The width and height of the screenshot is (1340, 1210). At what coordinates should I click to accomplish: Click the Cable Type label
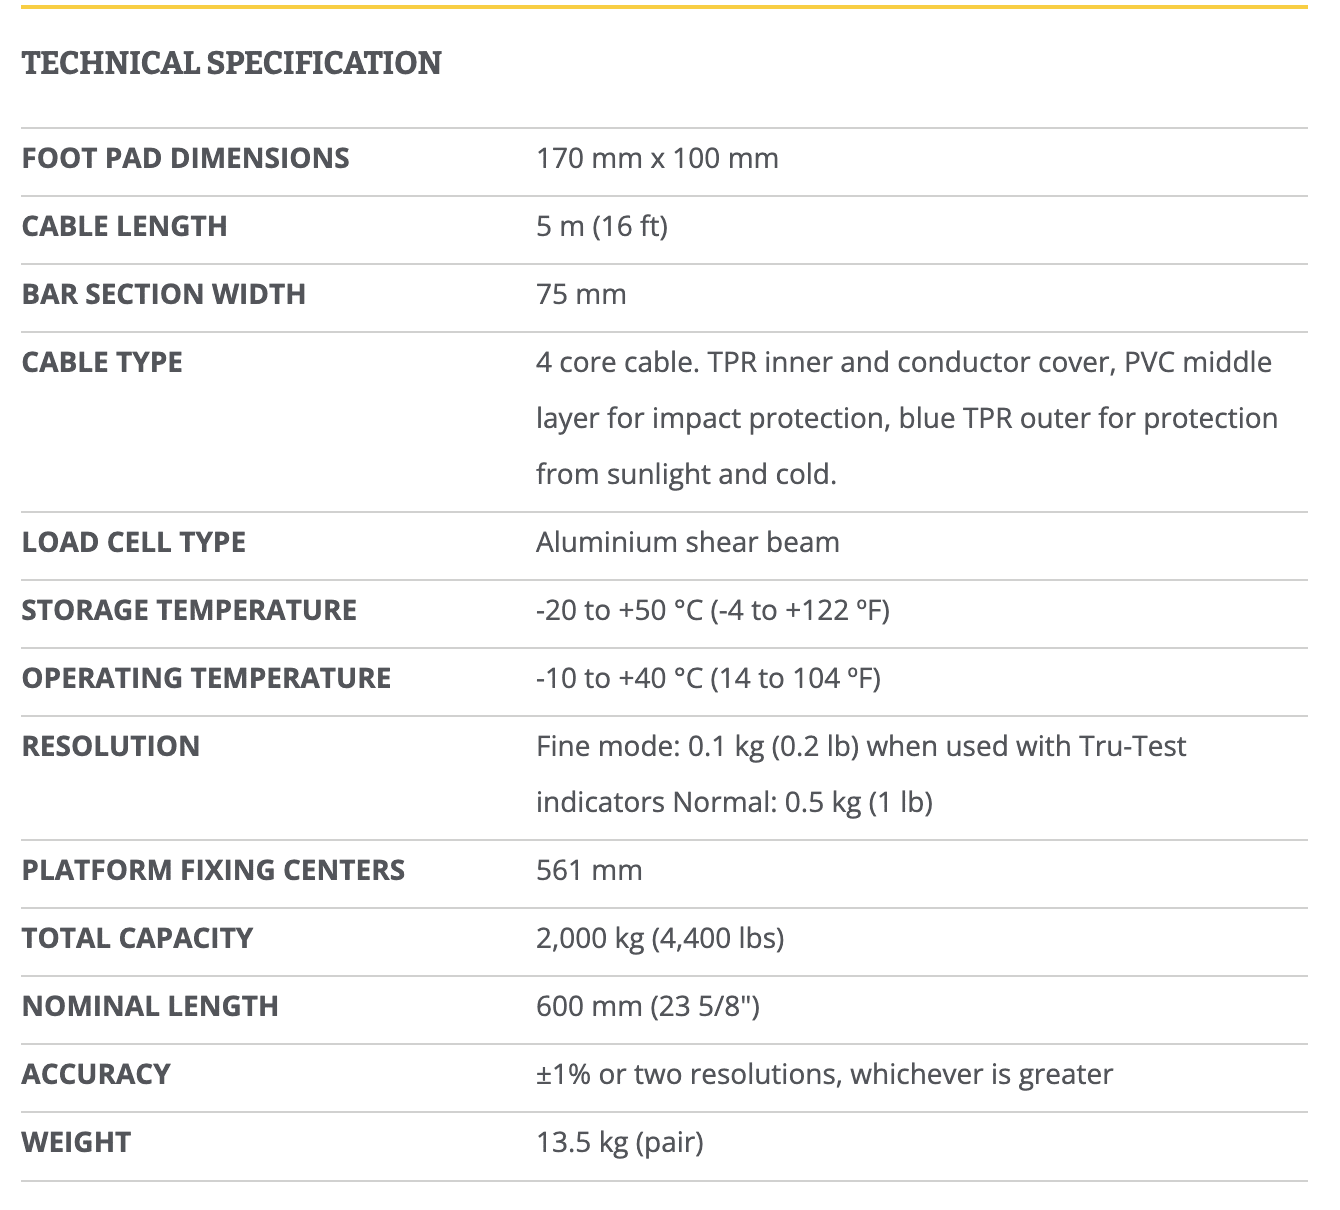102,362
